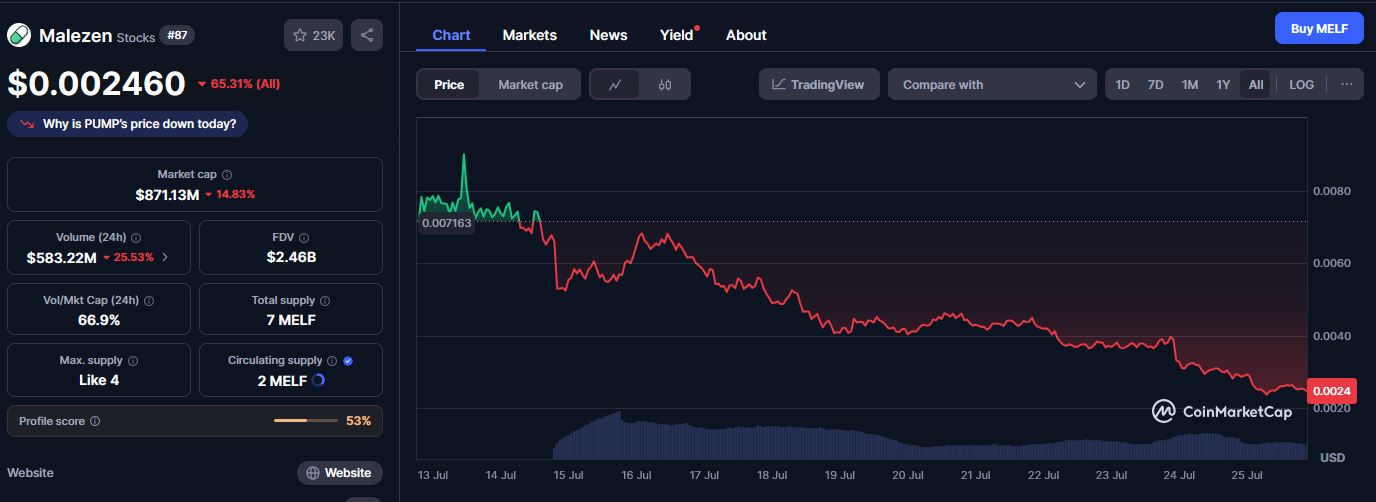Screen dimensions: 1376x502
Task: Click the $2.46B FDV value
Action: (x=291, y=257)
